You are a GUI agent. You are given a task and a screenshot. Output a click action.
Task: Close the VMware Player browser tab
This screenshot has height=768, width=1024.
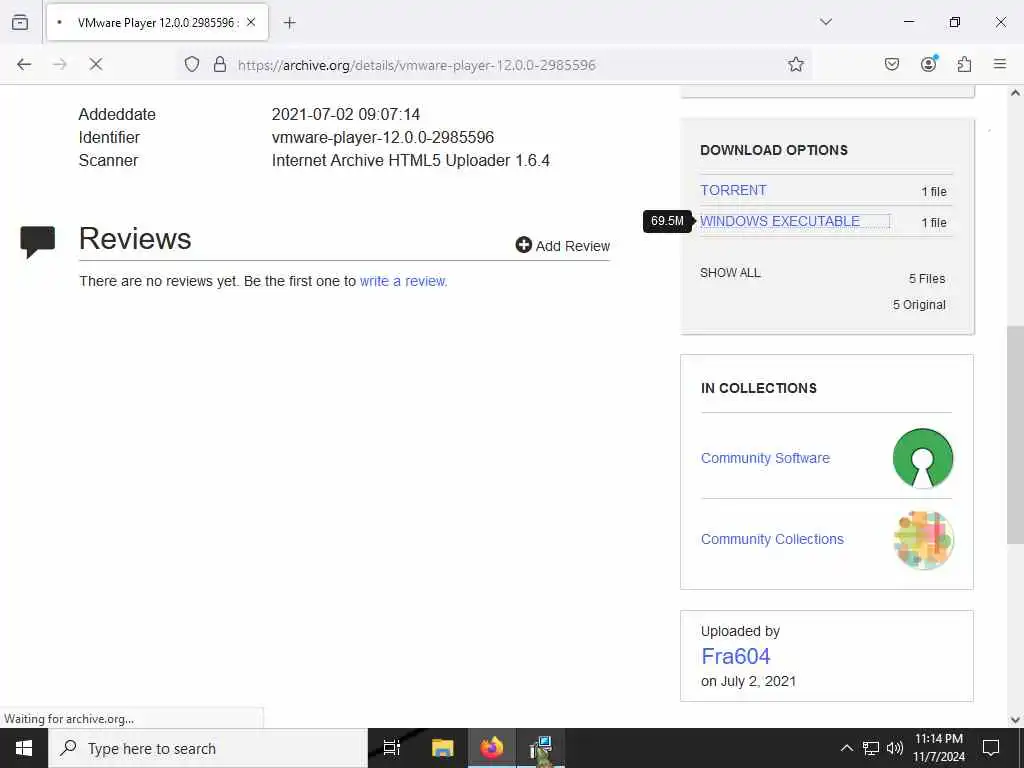pos(251,22)
